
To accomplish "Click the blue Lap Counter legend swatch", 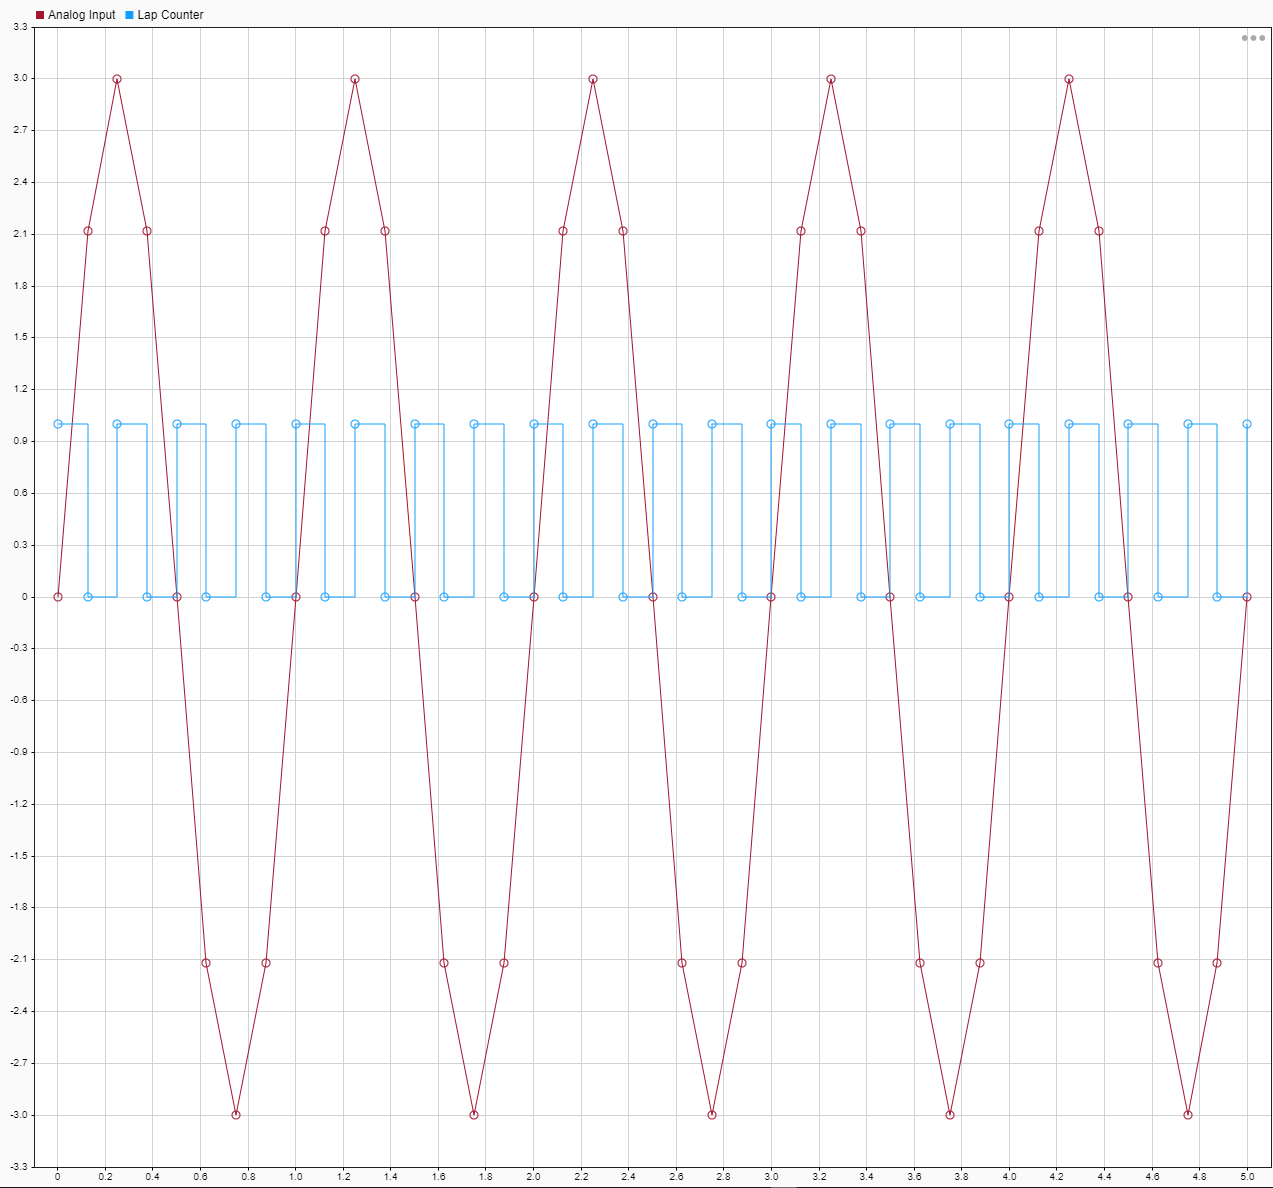I will [130, 15].
